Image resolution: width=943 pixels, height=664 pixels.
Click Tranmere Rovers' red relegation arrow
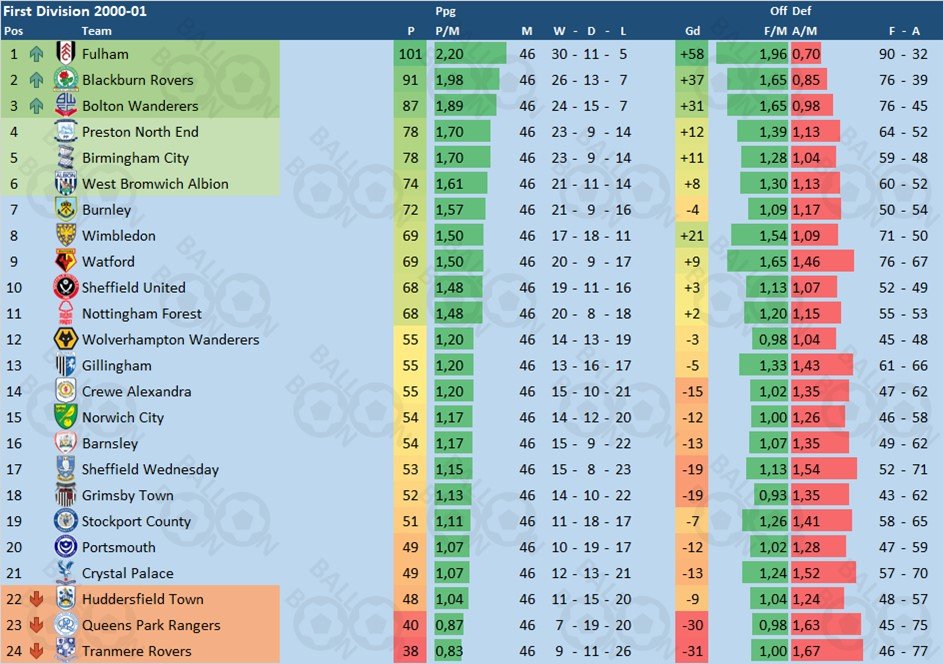(x=36, y=651)
